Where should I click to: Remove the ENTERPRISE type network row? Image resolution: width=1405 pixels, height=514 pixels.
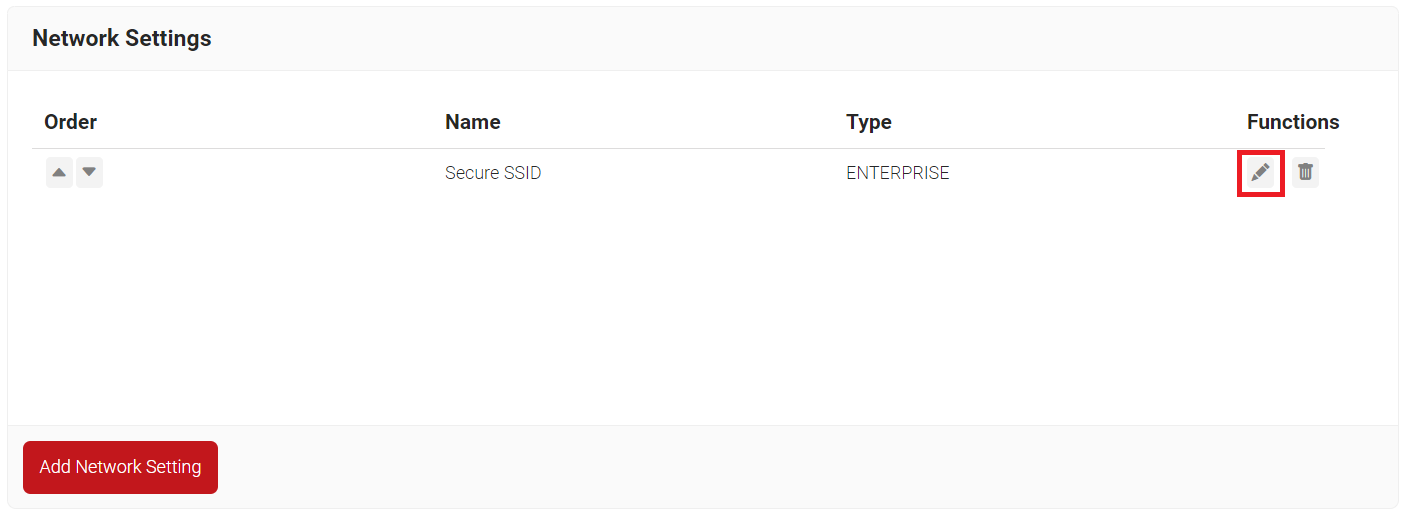point(1305,173)
